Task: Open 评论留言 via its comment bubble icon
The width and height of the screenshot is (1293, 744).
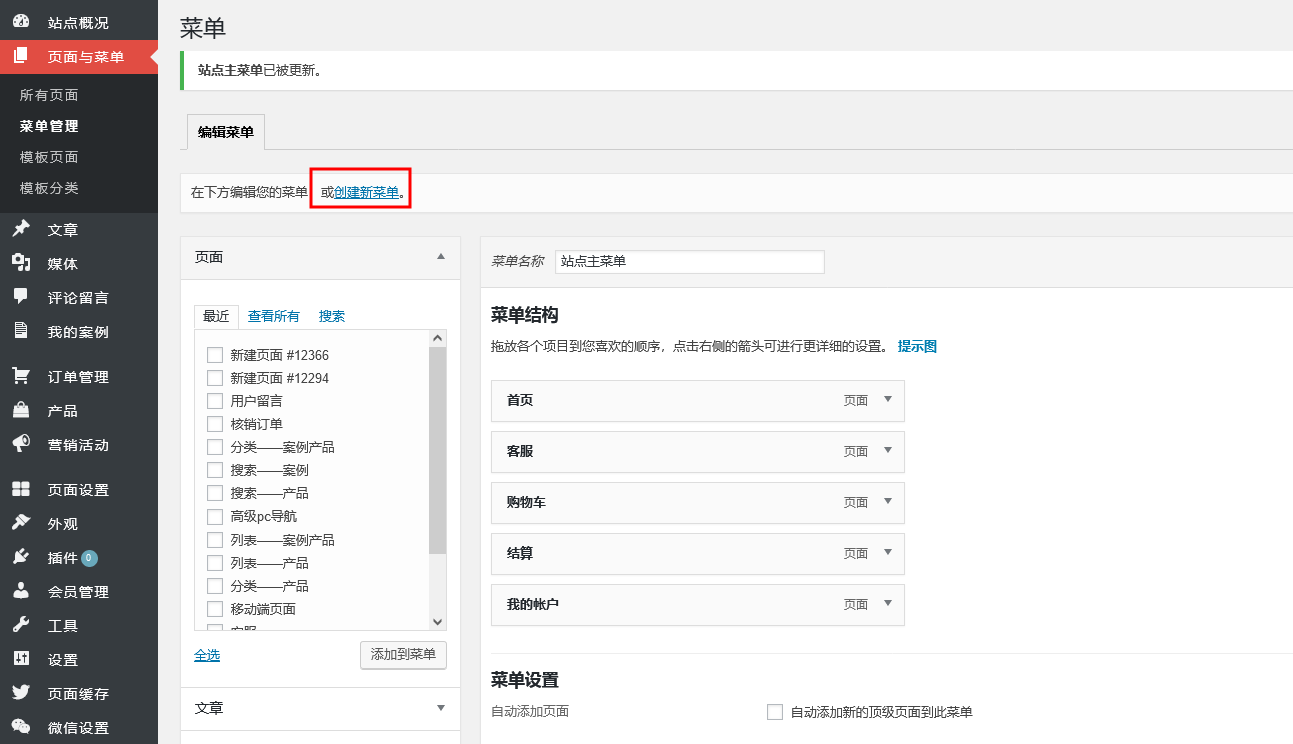Action: [x=21, y=297]
